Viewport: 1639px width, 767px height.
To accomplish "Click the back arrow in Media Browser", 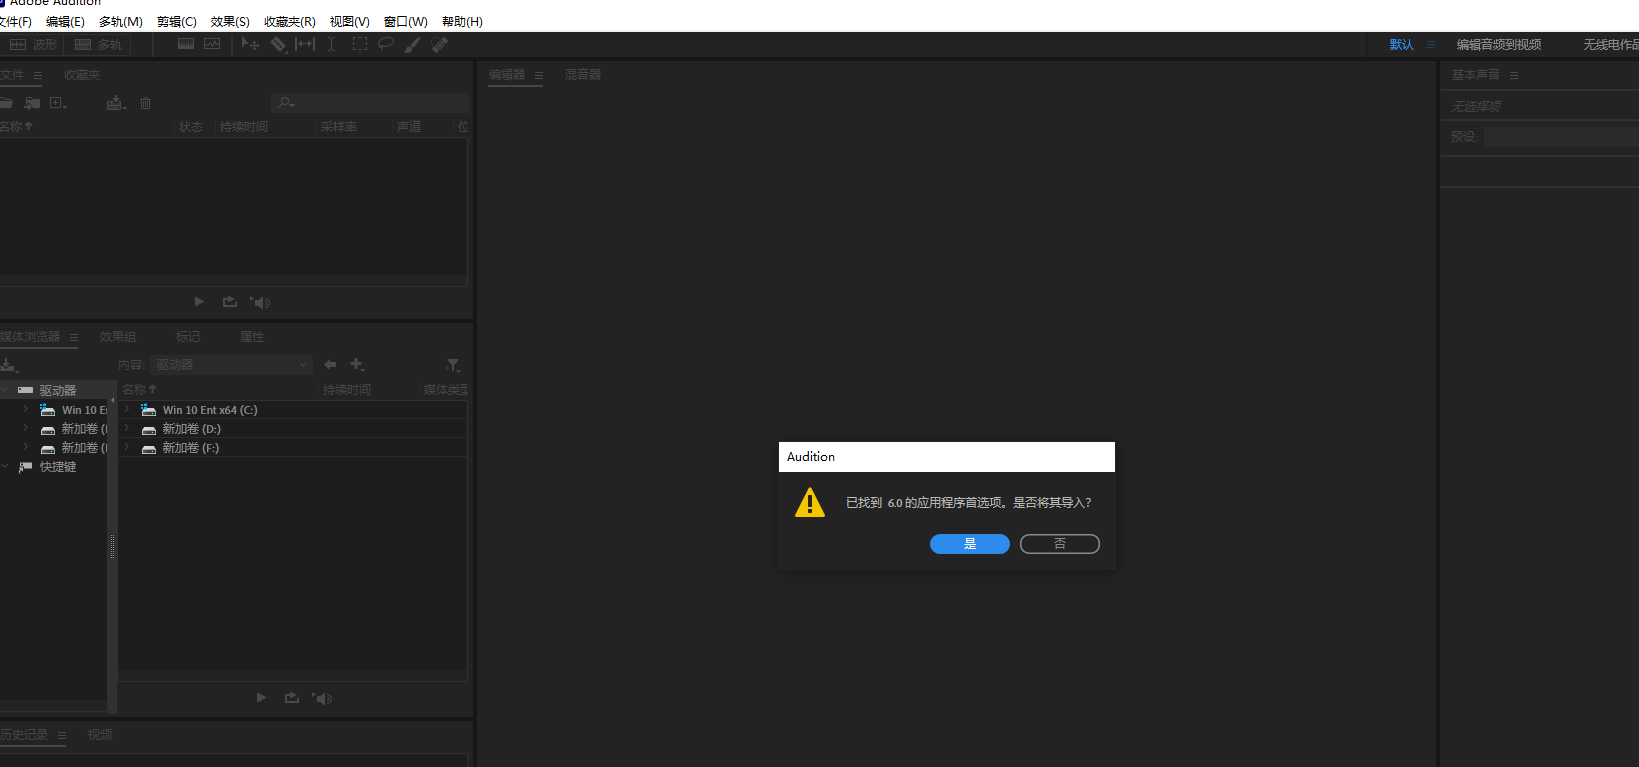I will [x=330, y=365].
